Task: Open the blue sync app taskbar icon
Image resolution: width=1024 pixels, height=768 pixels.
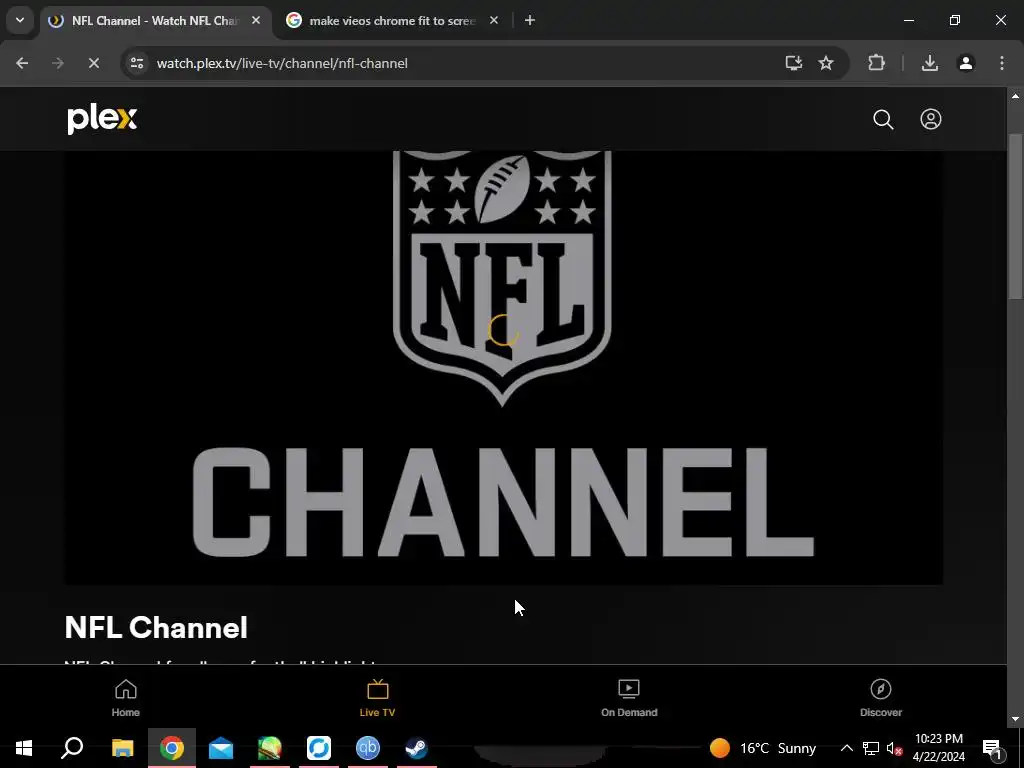Action: (x=319, y=748)
